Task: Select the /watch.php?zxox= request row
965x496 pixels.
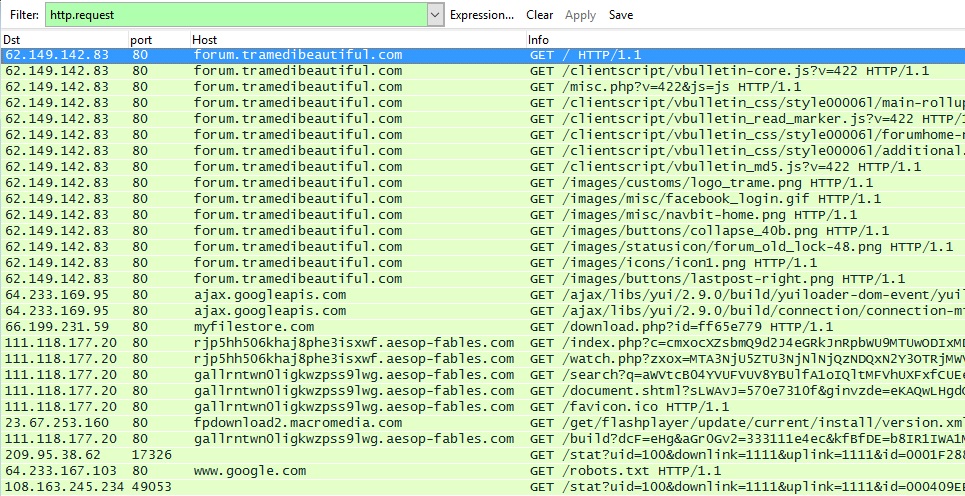Action: (482, 359)
